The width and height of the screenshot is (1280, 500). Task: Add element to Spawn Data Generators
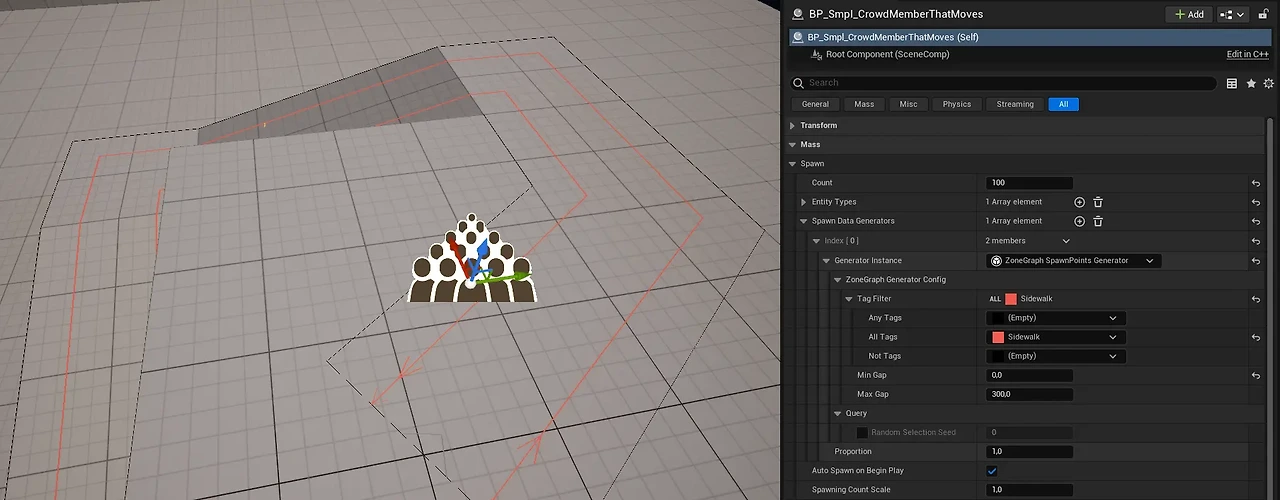pos(1080,221)
